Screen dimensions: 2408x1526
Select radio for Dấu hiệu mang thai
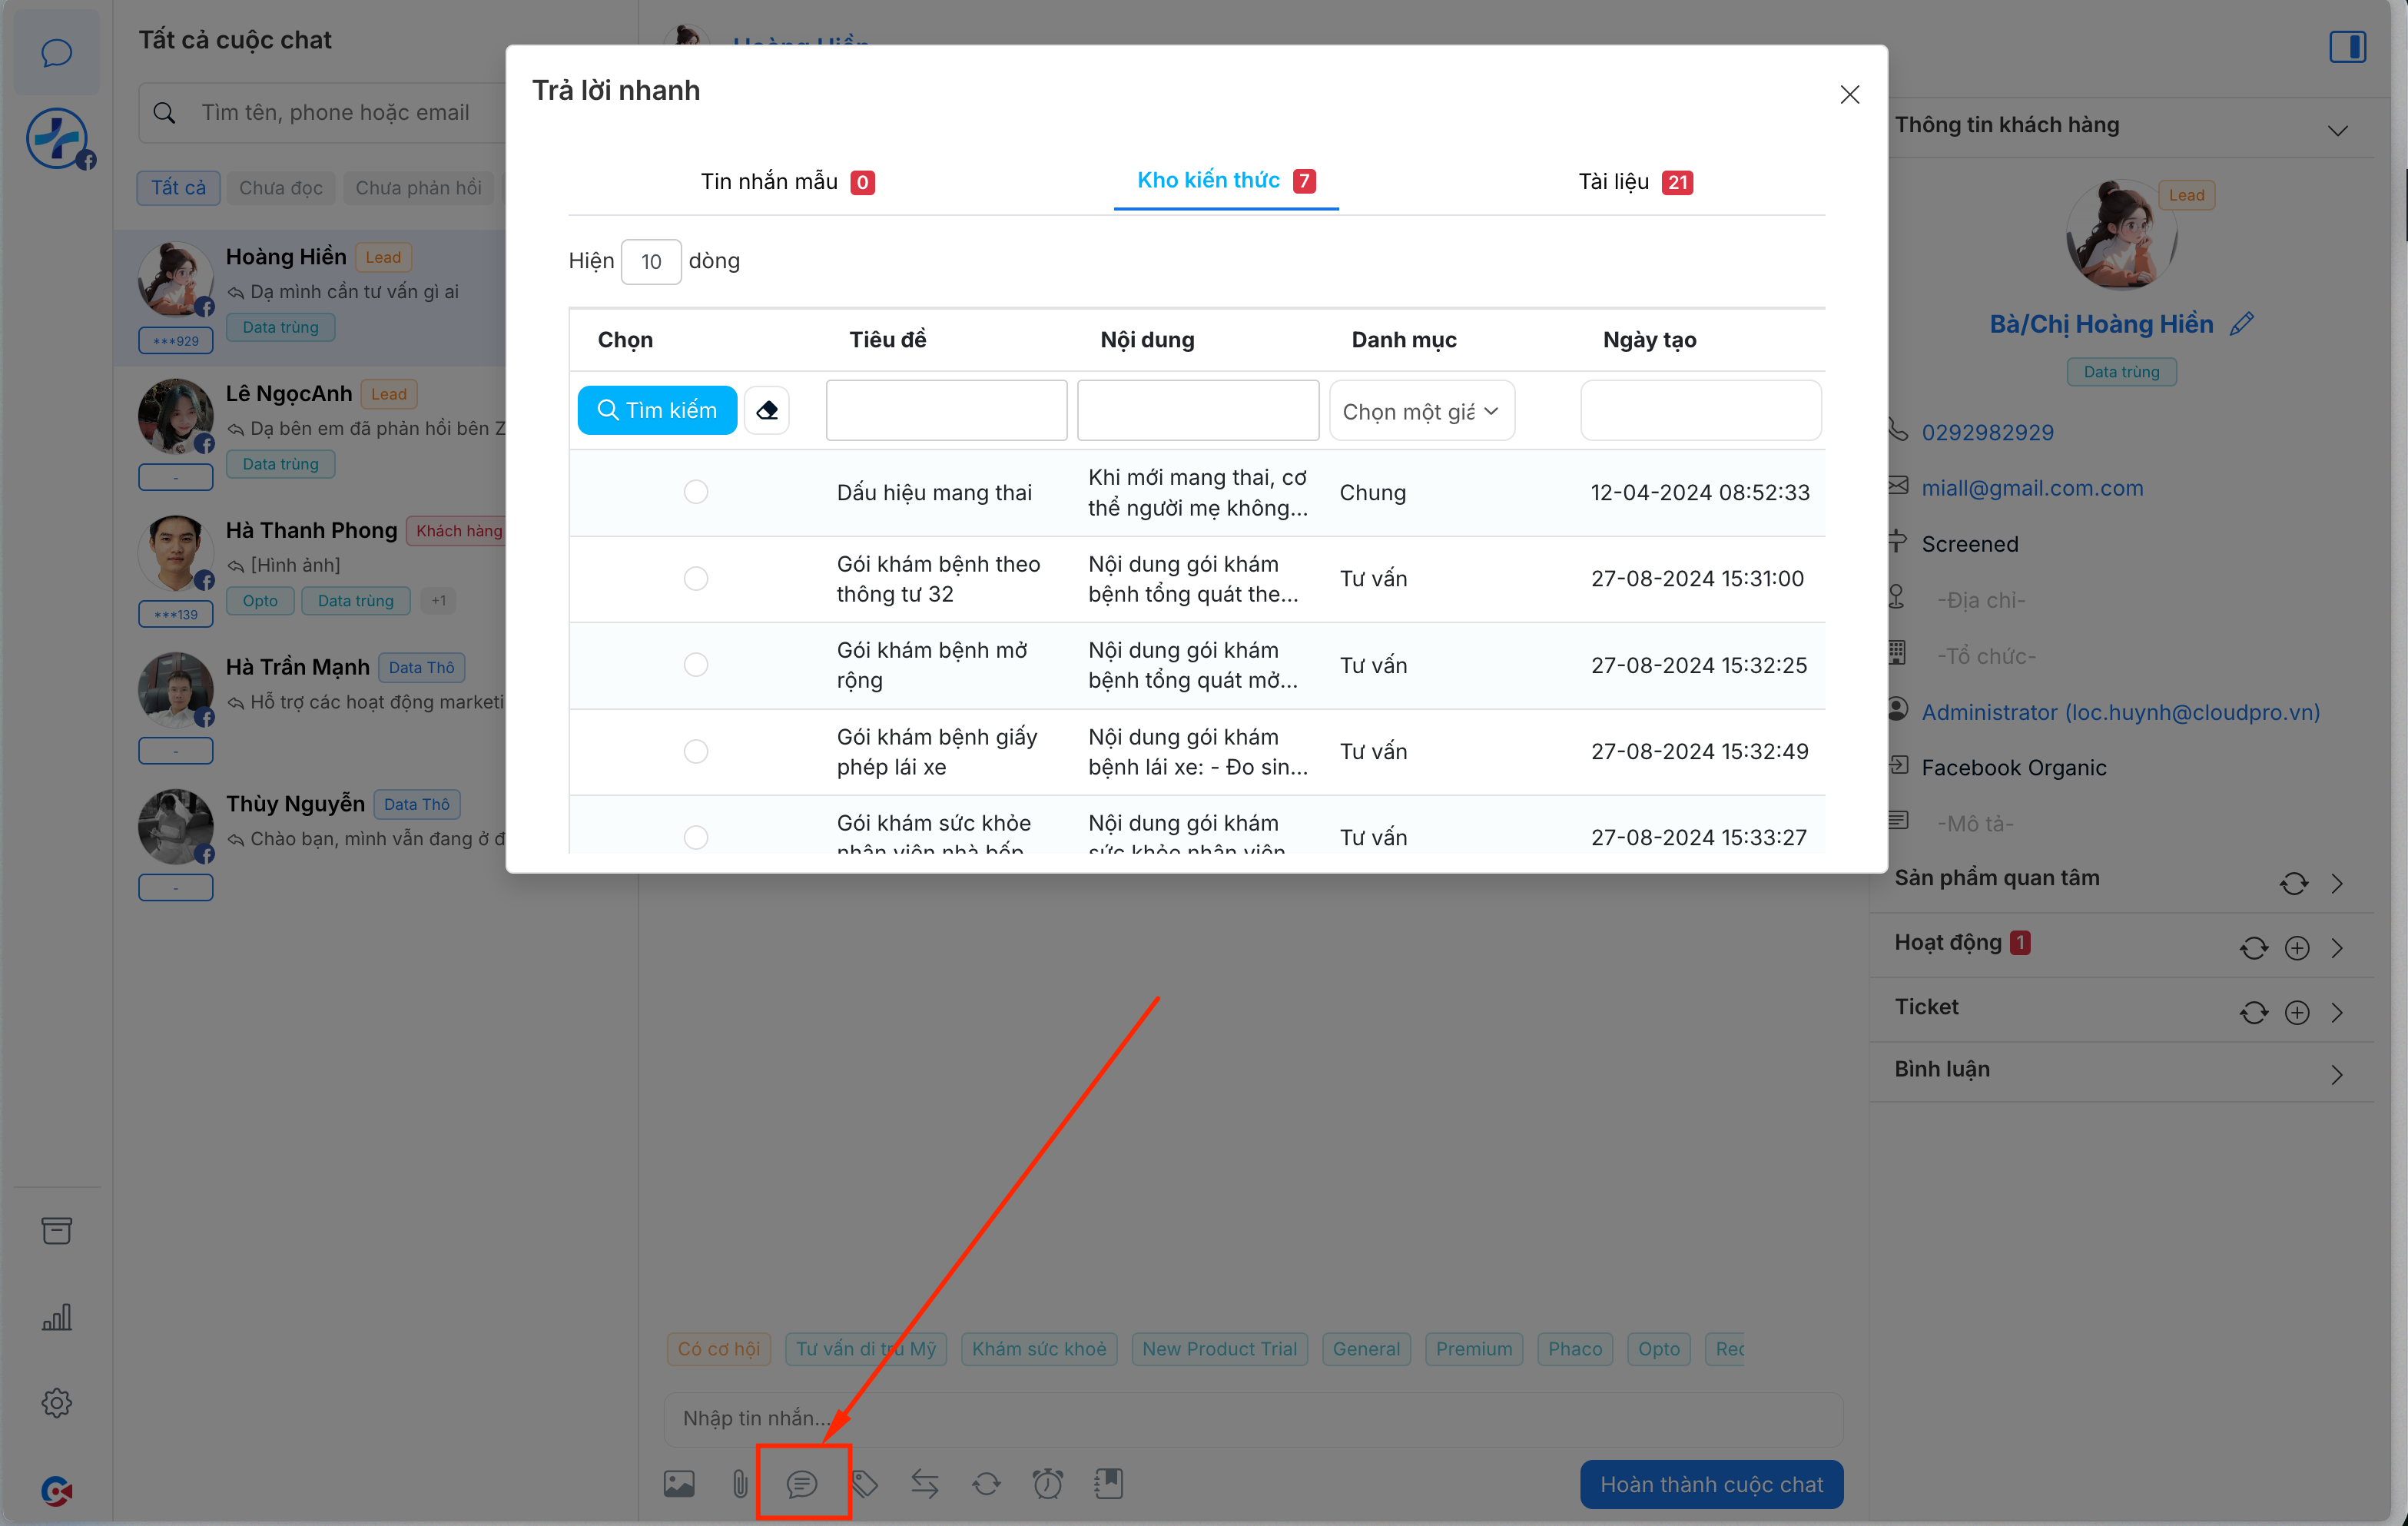coord(696,492)
